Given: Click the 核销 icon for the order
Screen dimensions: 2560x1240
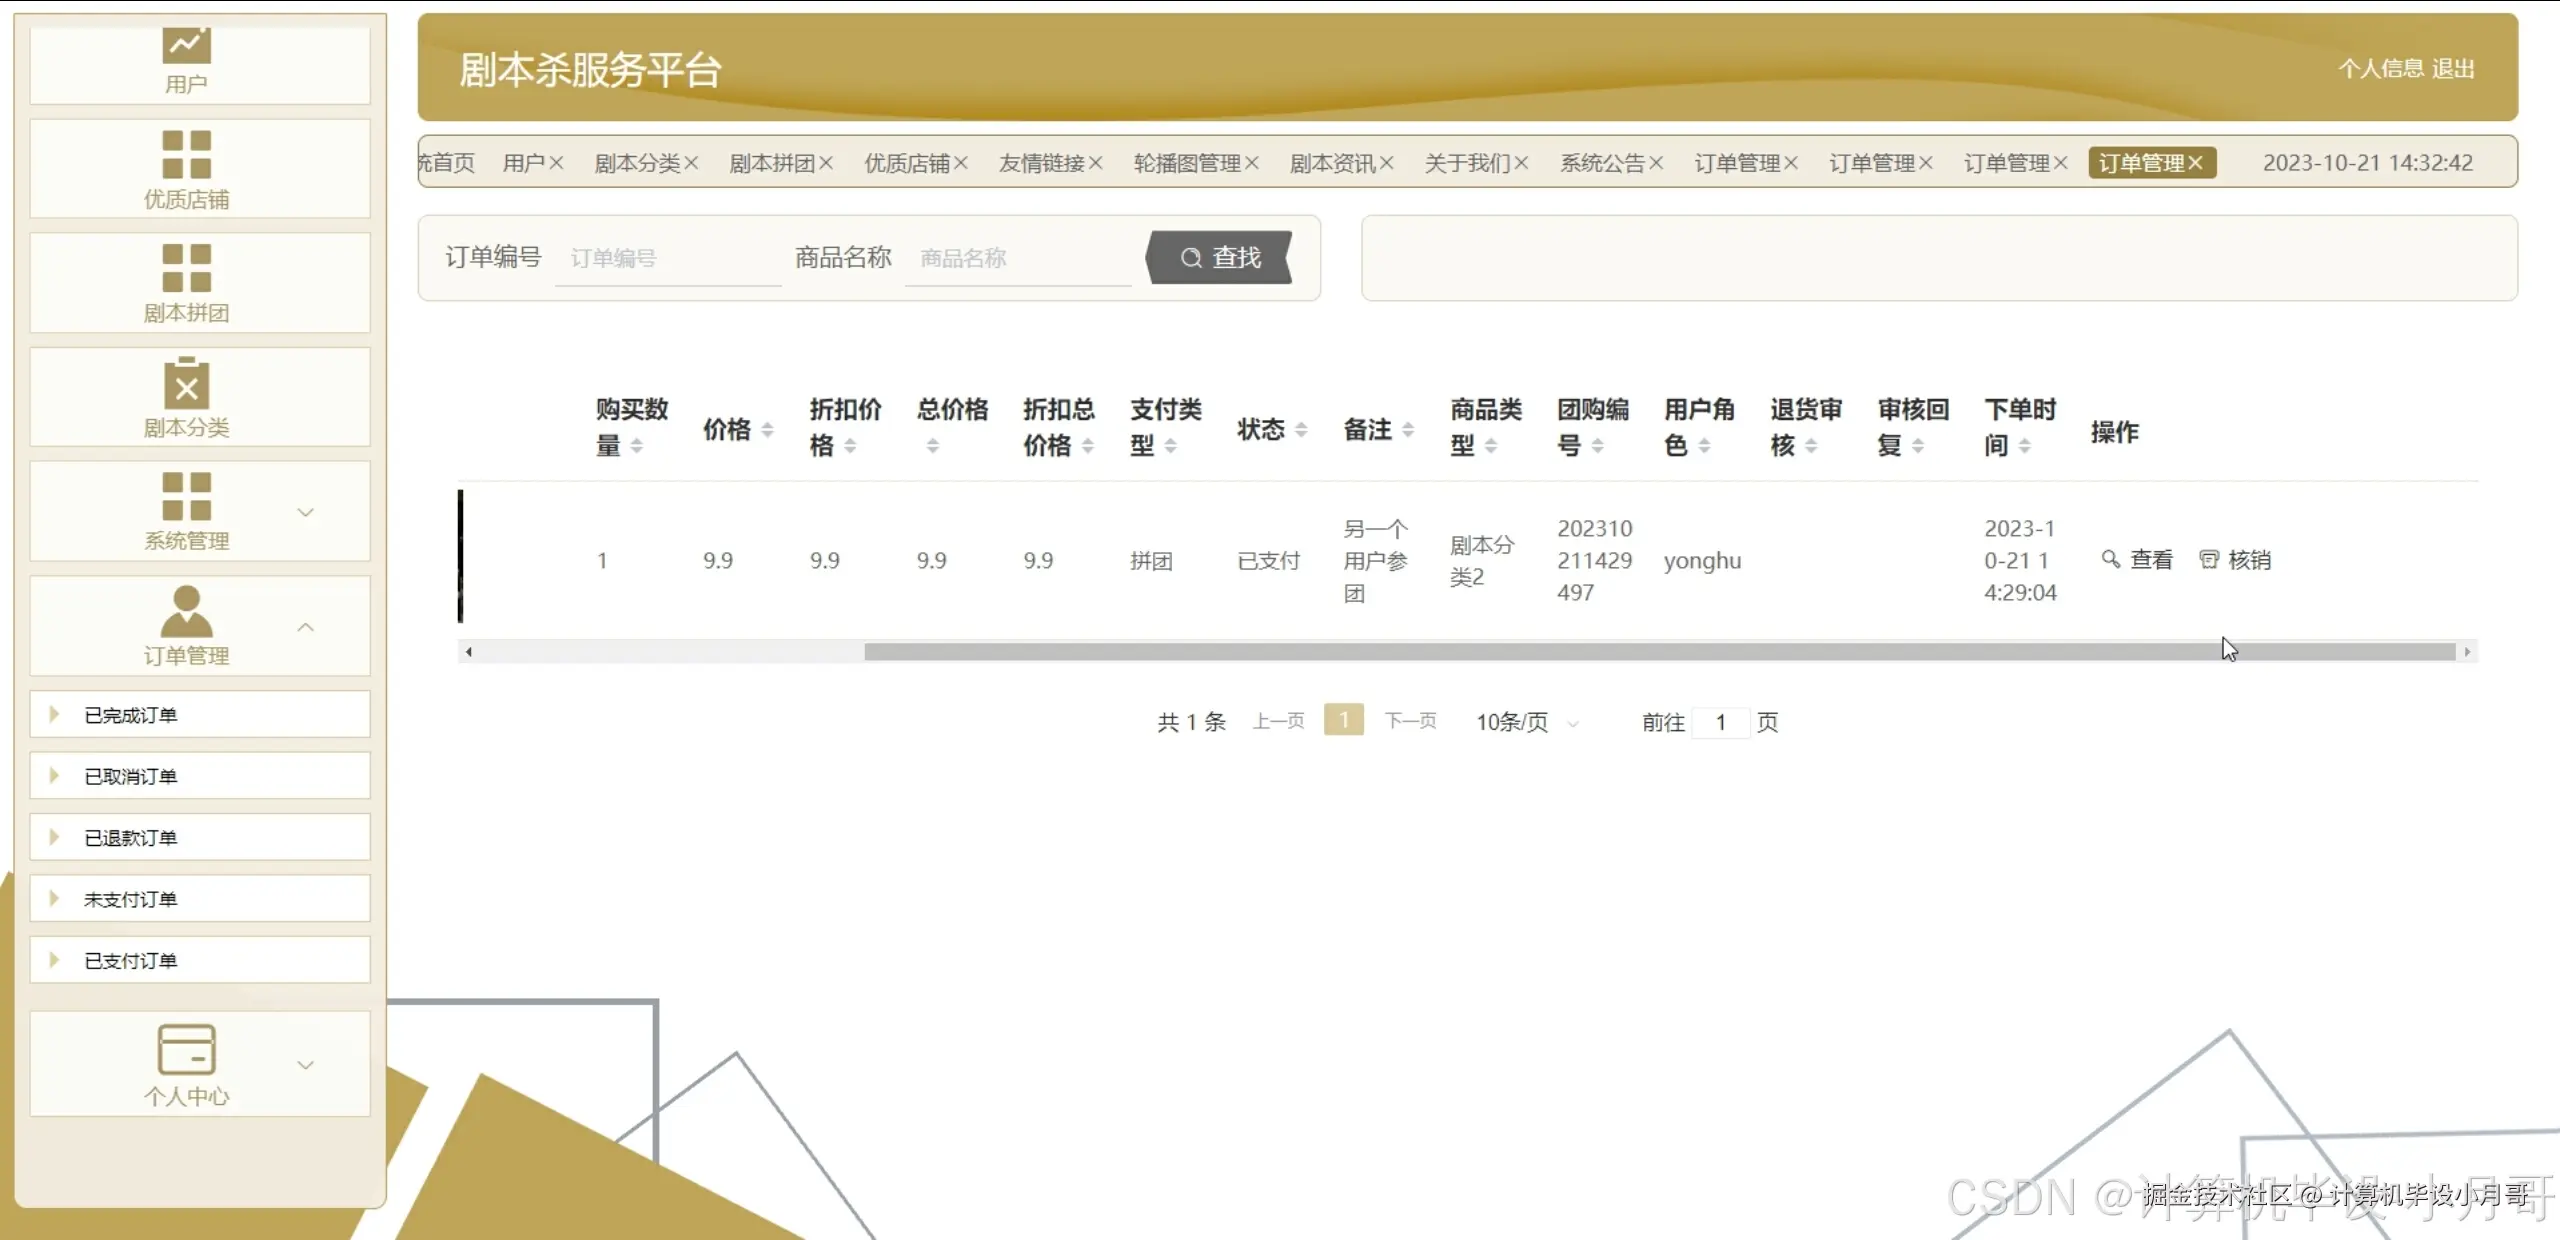Looking at the screenshot, I should point(2209,560).
